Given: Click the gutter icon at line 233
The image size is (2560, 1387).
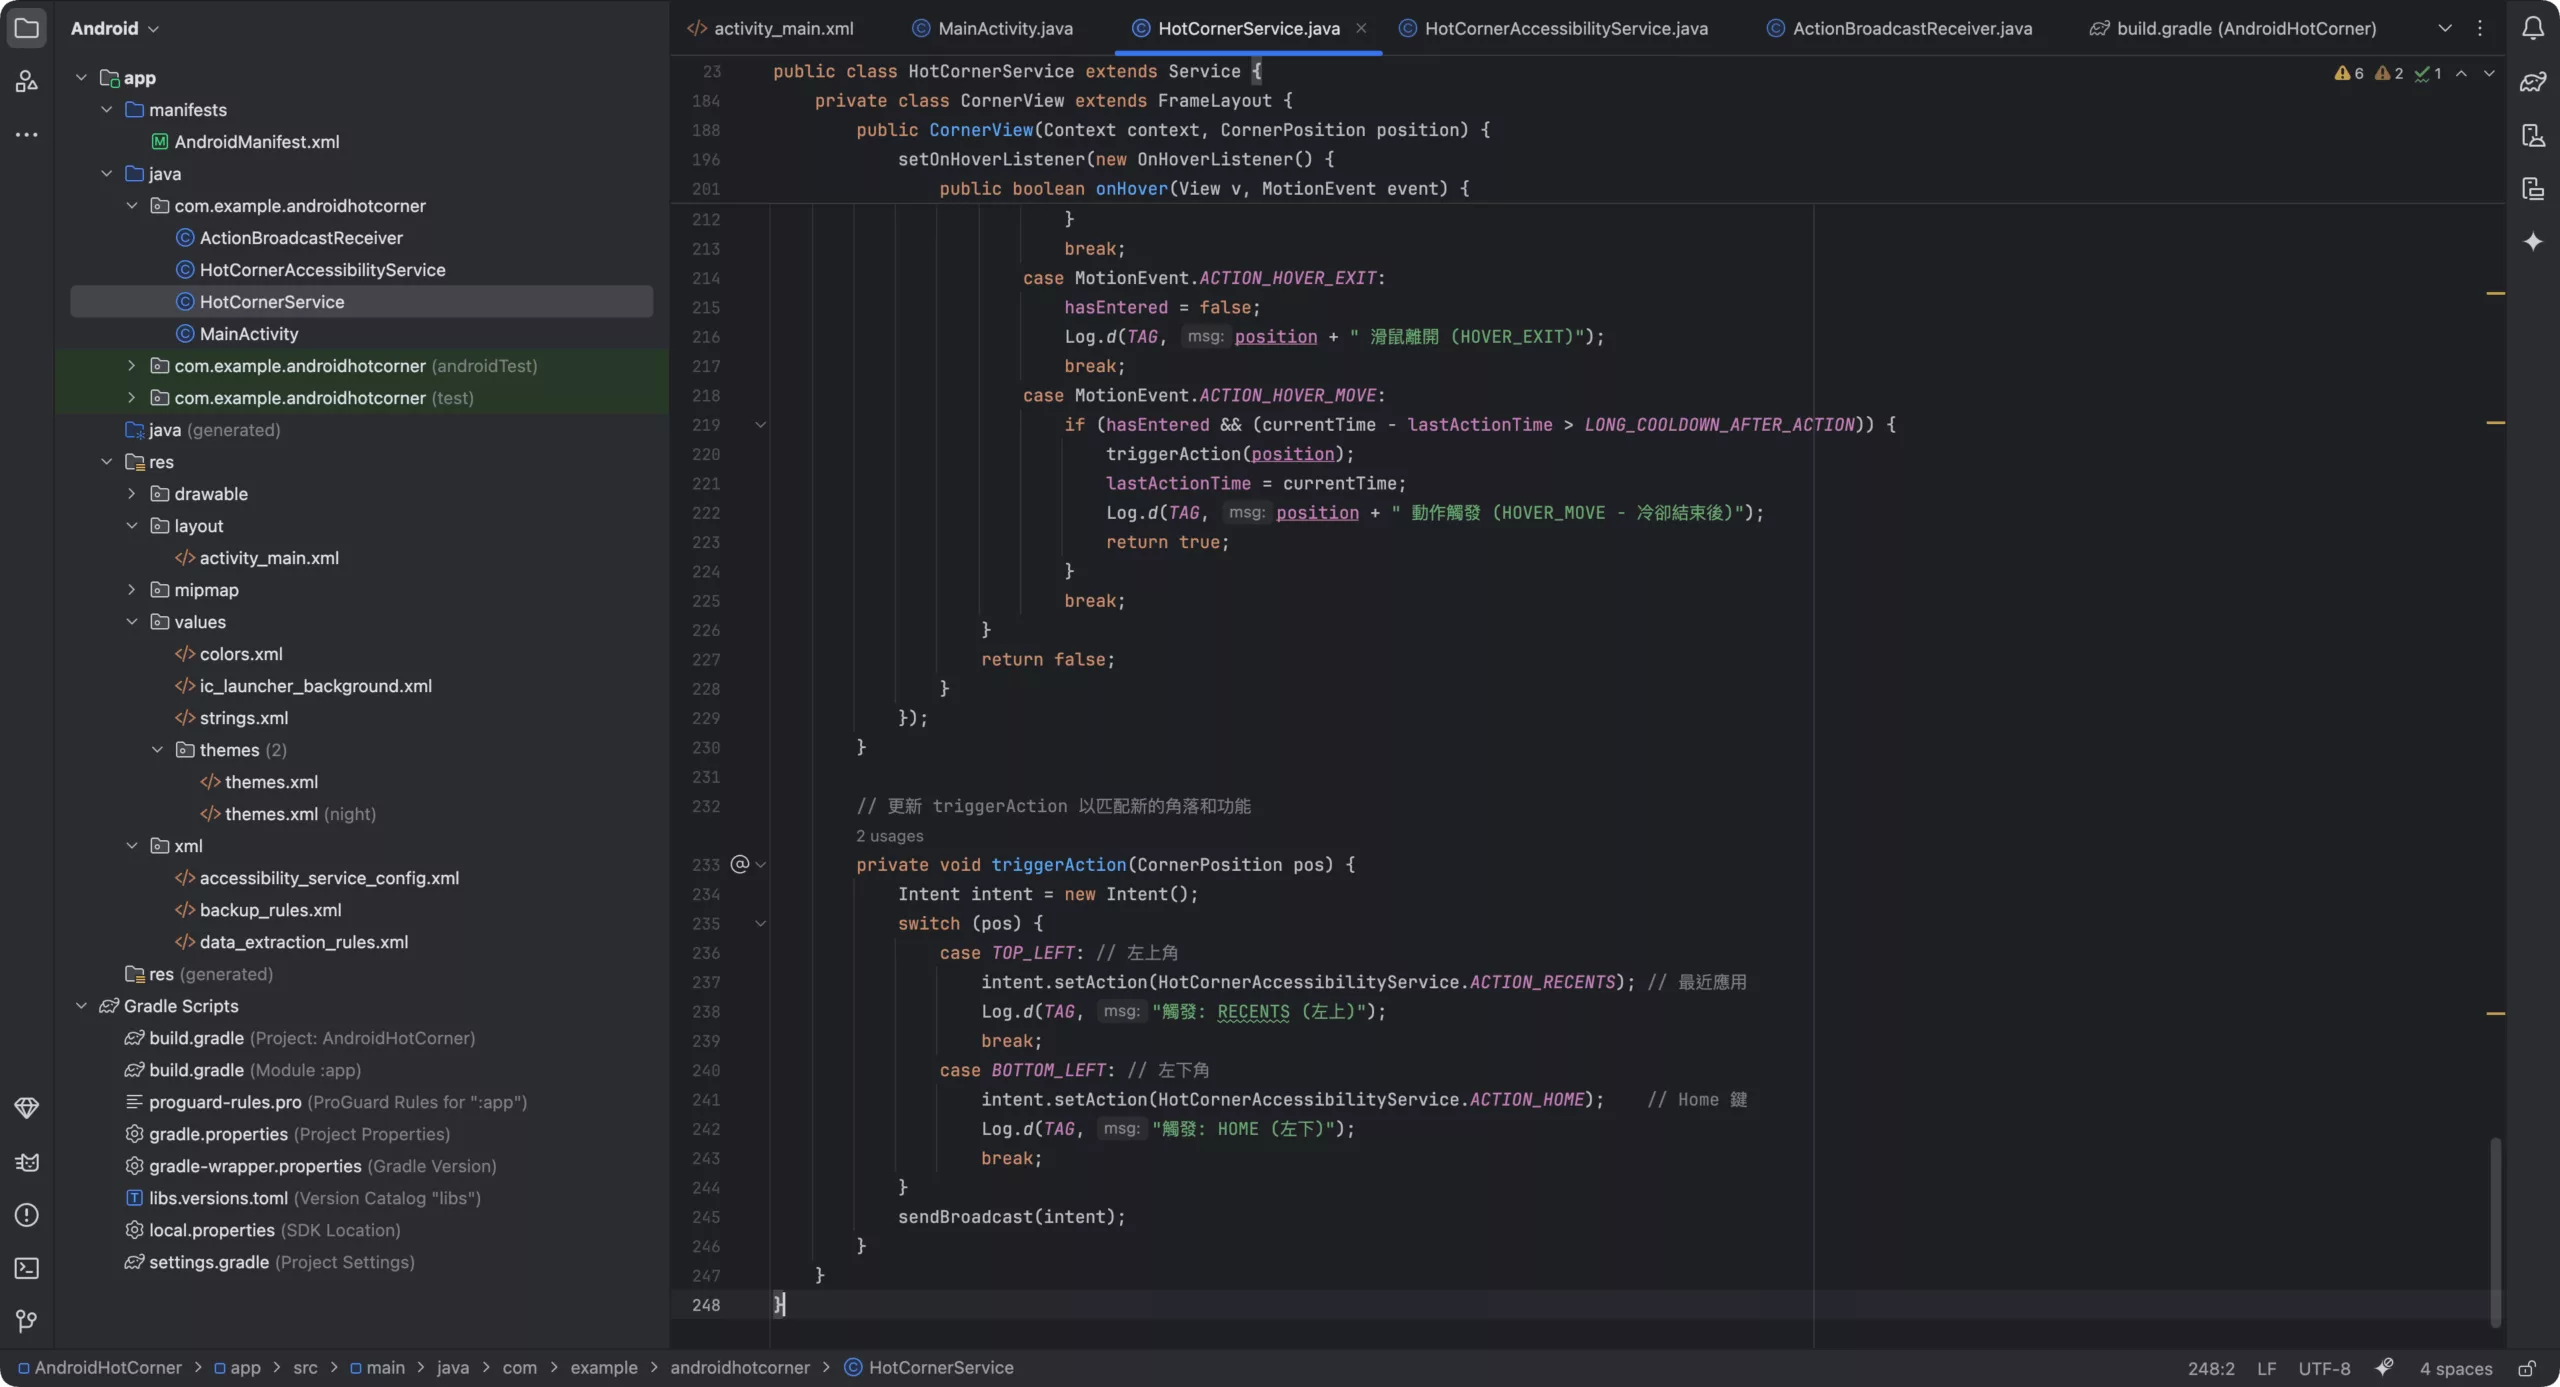Looking at the screenshot, I should (740, 864).
